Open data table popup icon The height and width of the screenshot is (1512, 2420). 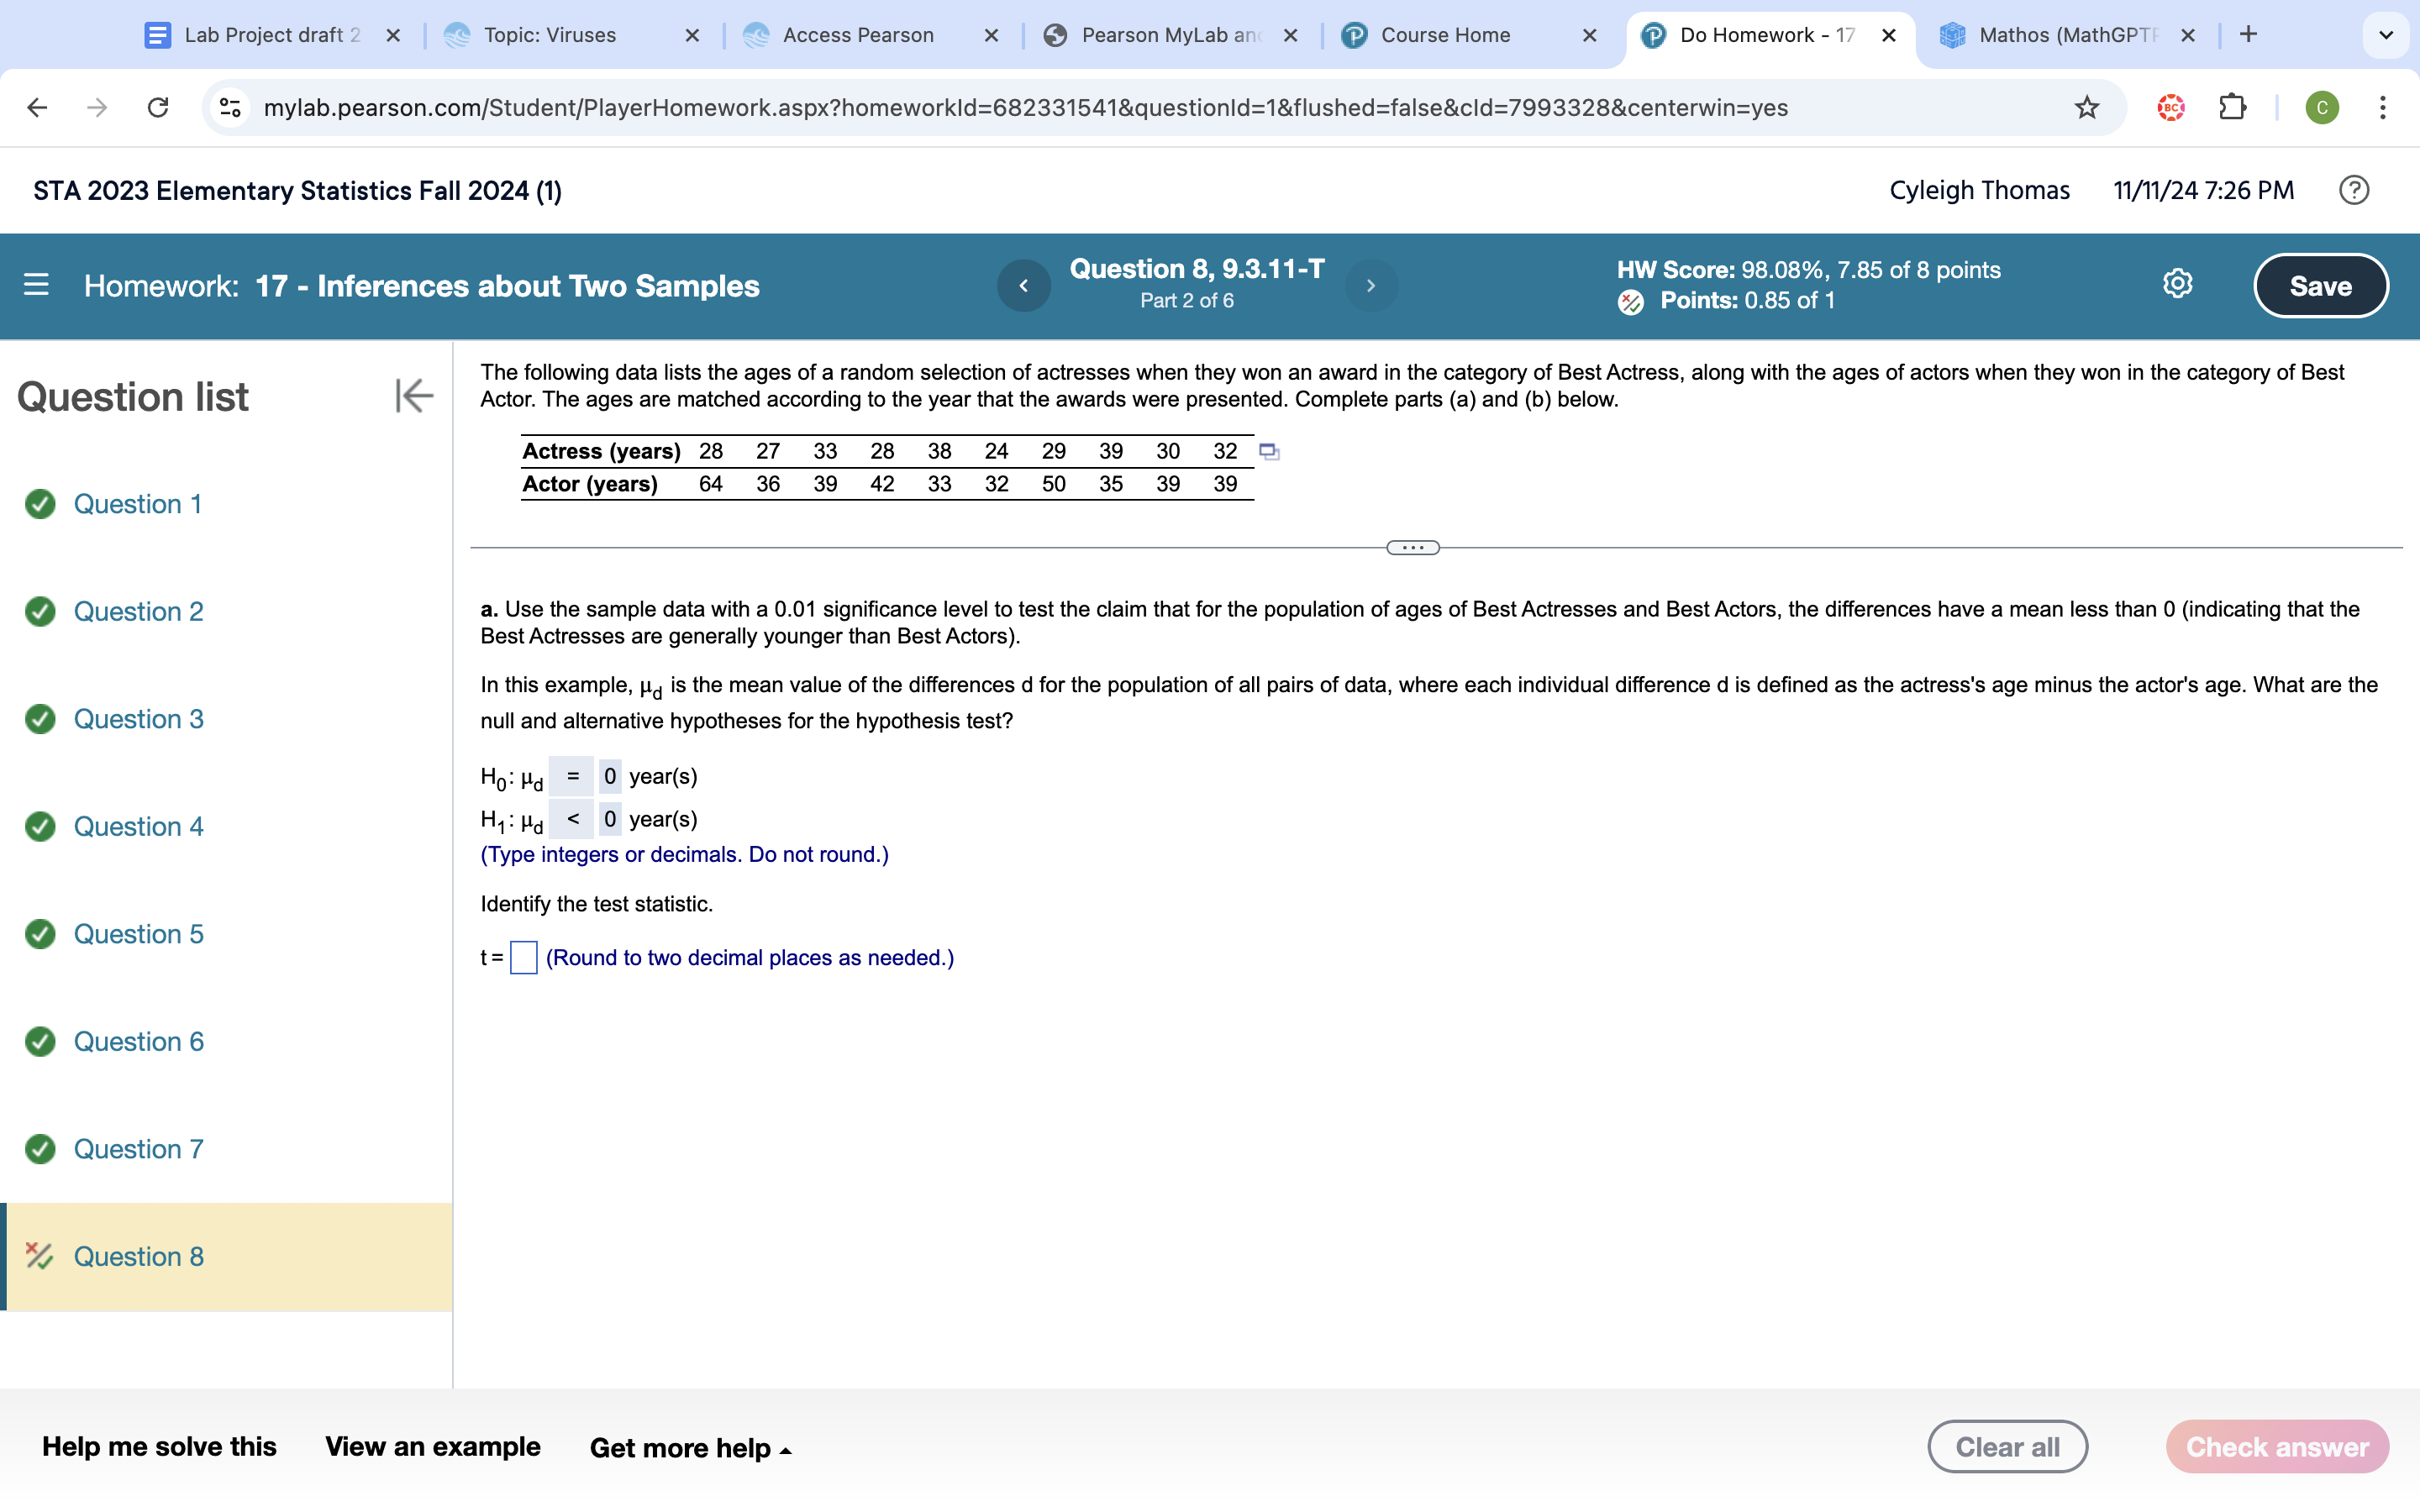tap(1269, 452)
